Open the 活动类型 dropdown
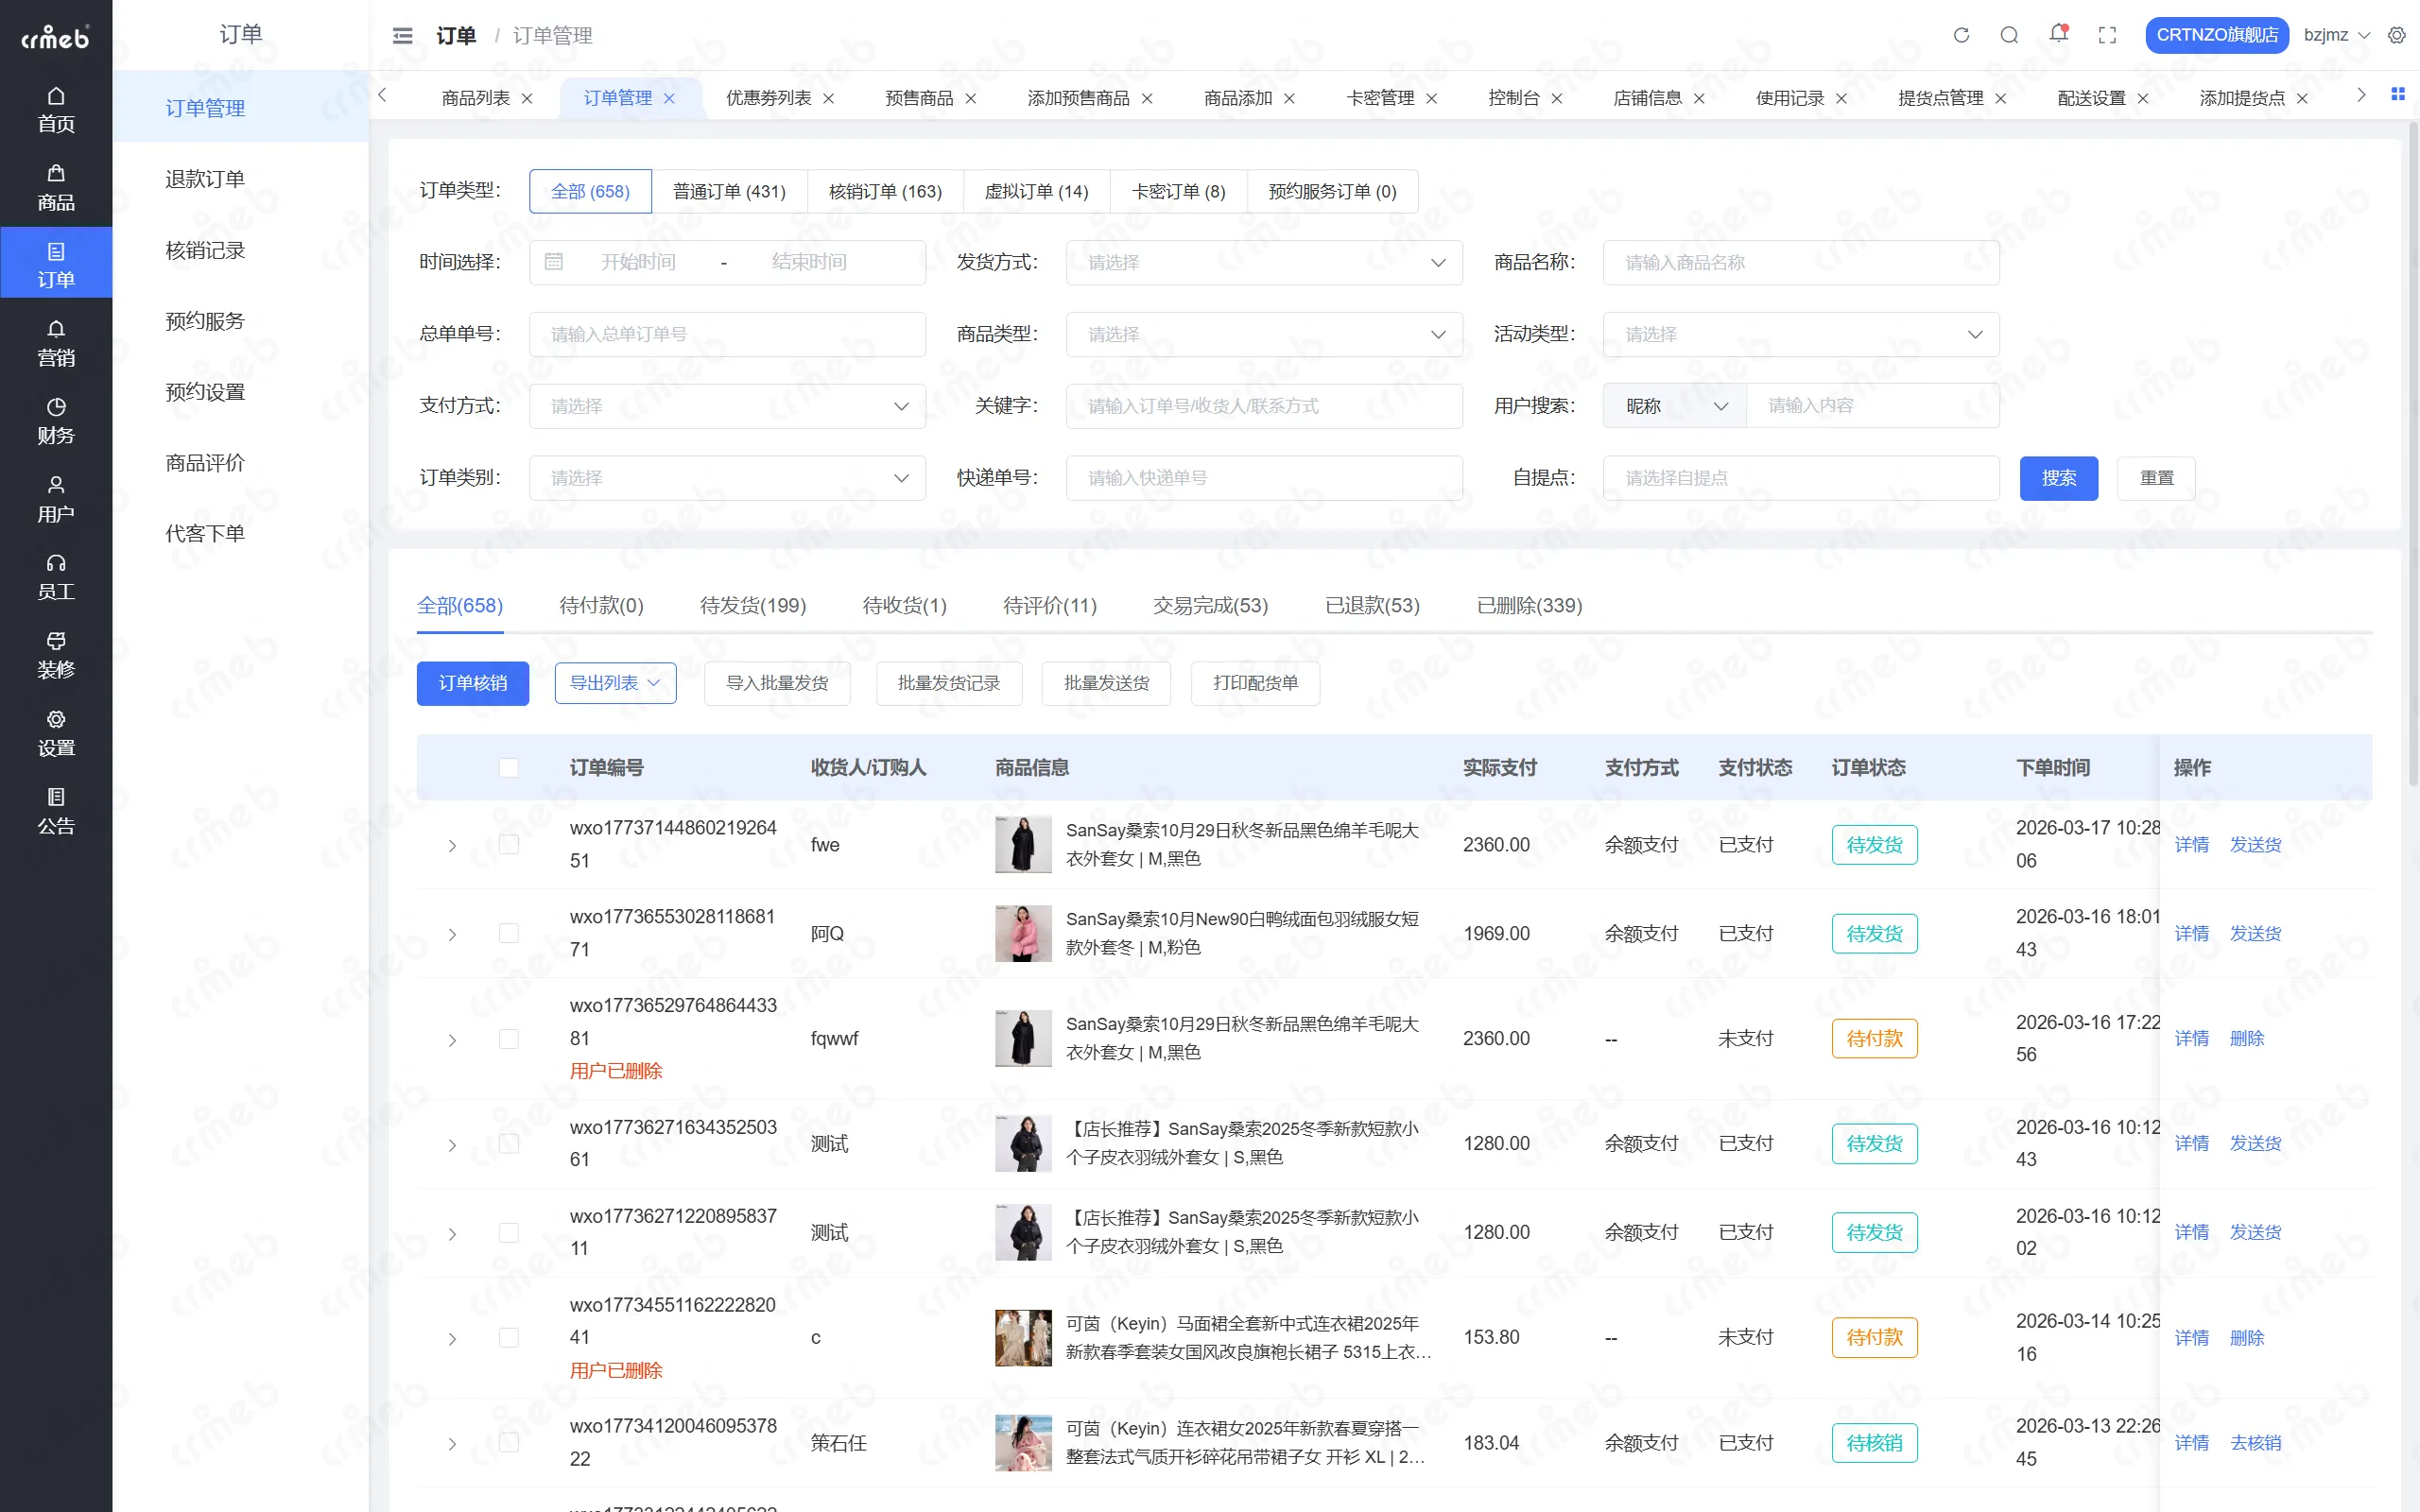 coord(1801,334)
